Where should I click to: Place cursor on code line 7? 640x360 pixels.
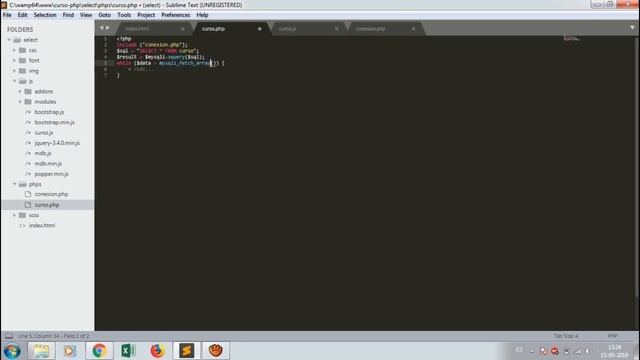pyautogui.click(x=118, y=76)
